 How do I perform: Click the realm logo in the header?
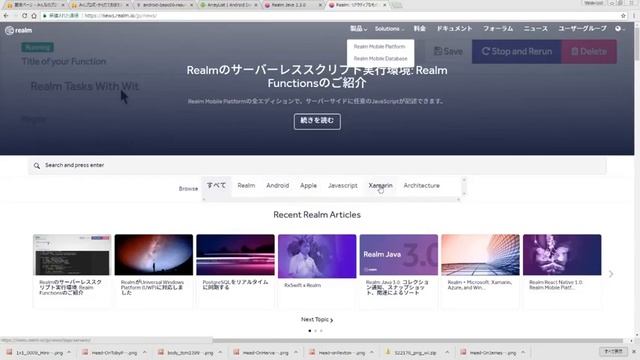tap(18, 30)
